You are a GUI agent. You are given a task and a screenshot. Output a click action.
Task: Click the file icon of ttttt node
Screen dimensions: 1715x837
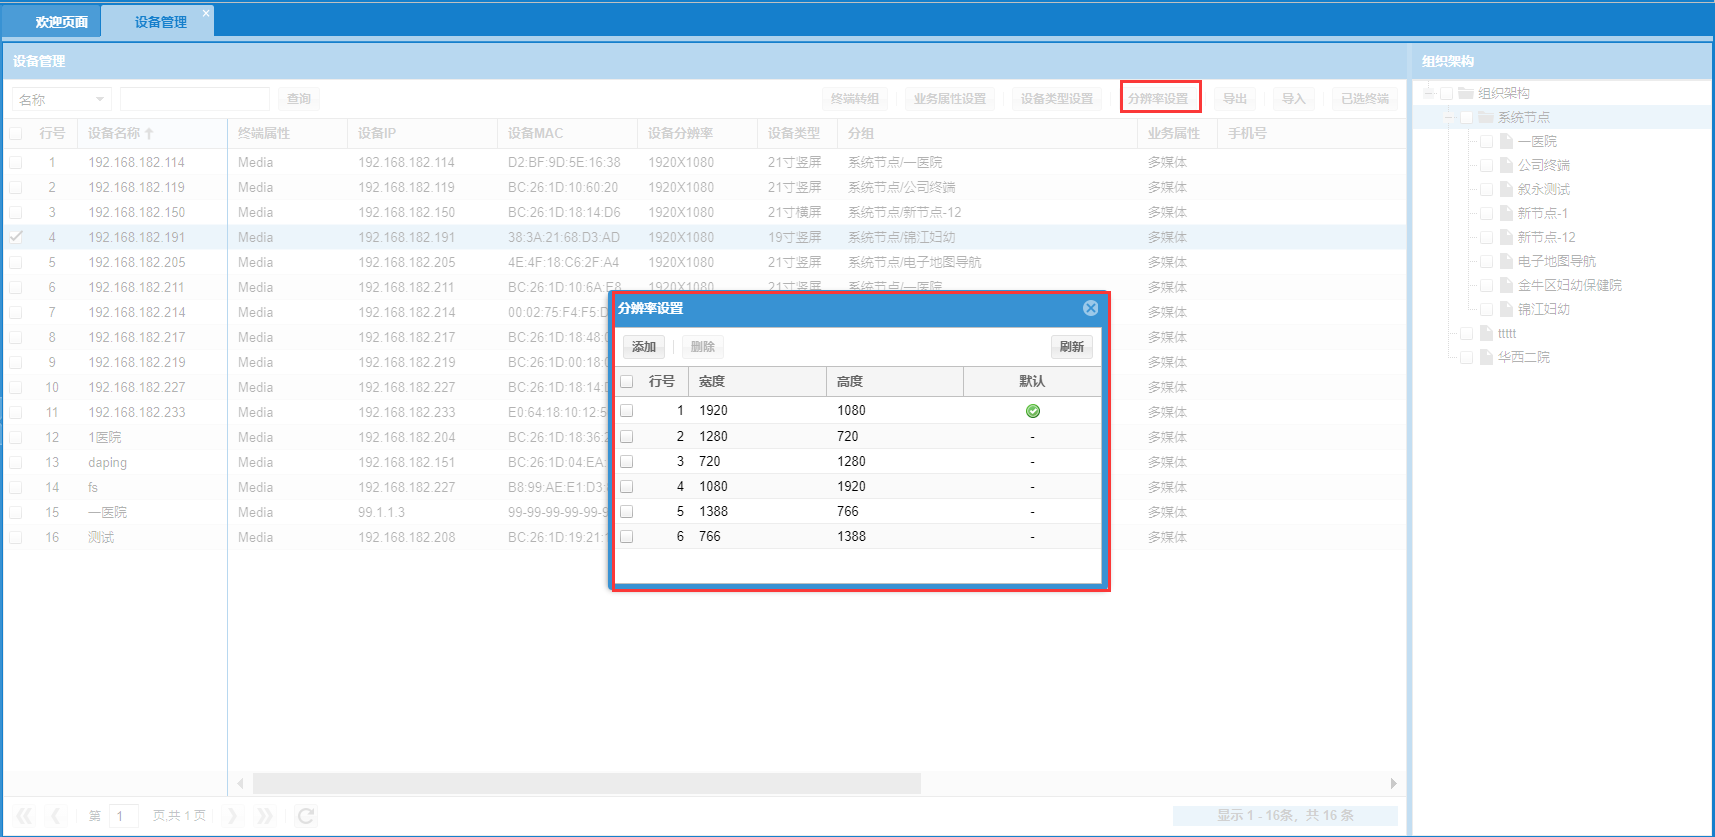point(1486,333)
